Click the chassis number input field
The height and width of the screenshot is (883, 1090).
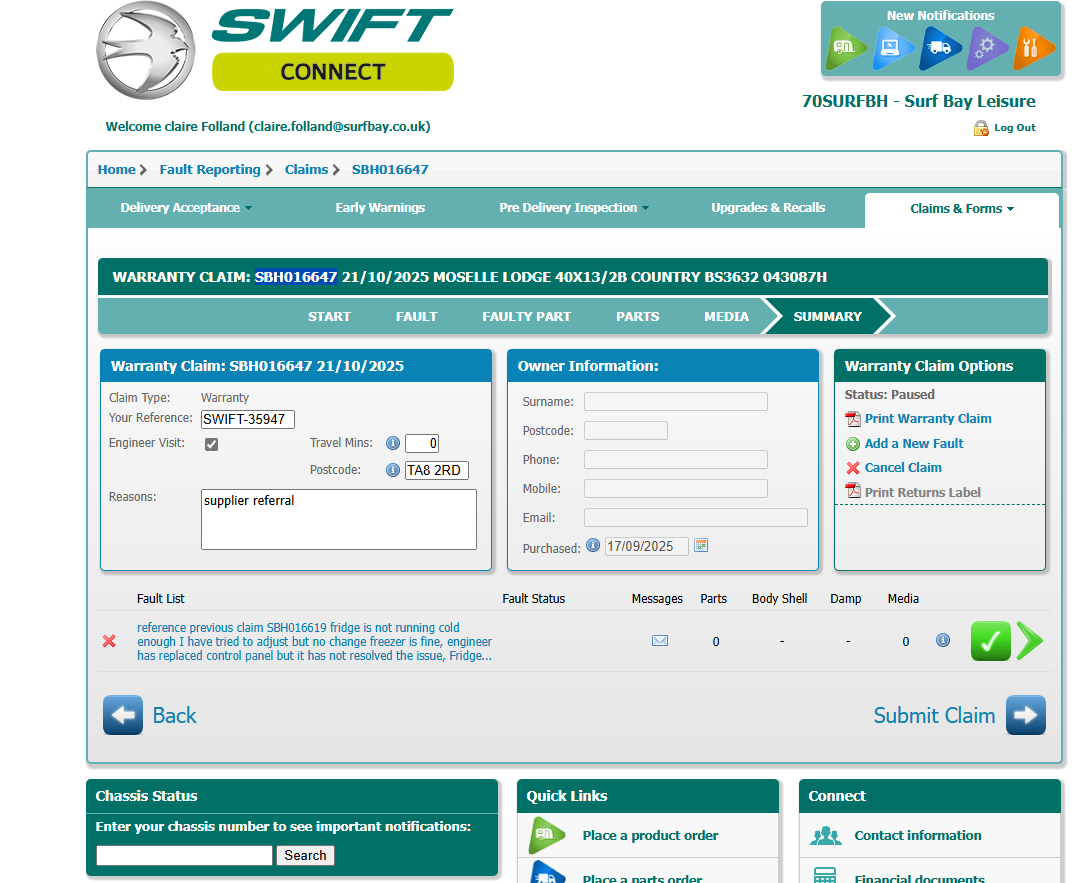pyautogui.click(x=184, y=855)
